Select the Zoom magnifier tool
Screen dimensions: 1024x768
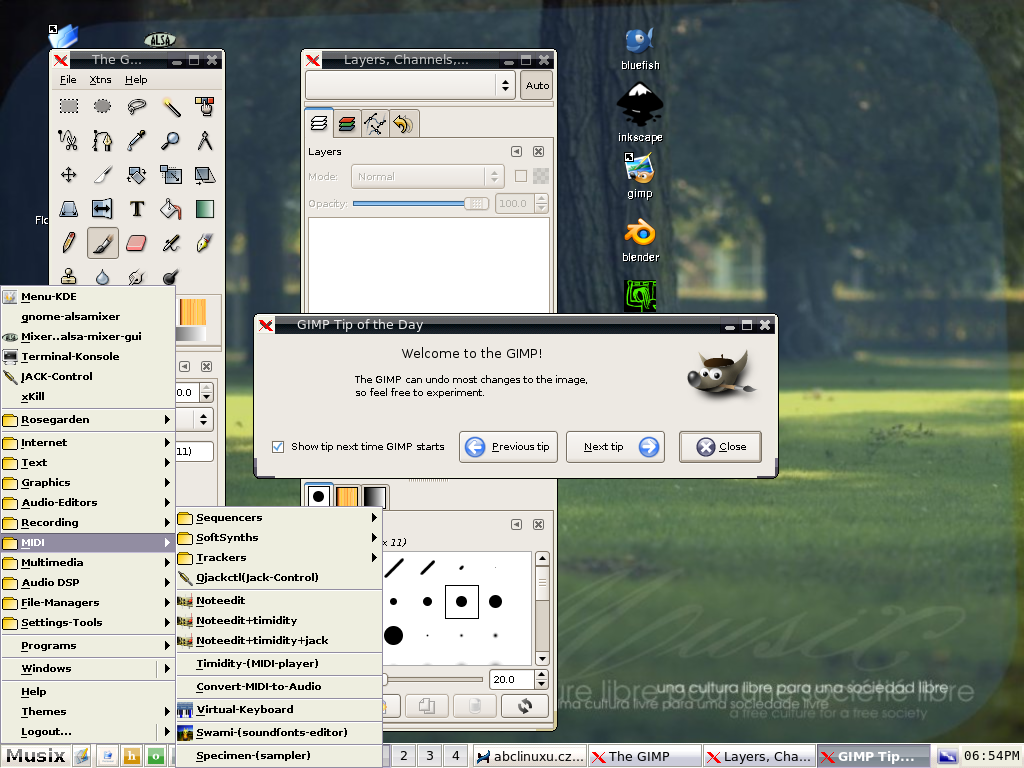coord(171,140)
